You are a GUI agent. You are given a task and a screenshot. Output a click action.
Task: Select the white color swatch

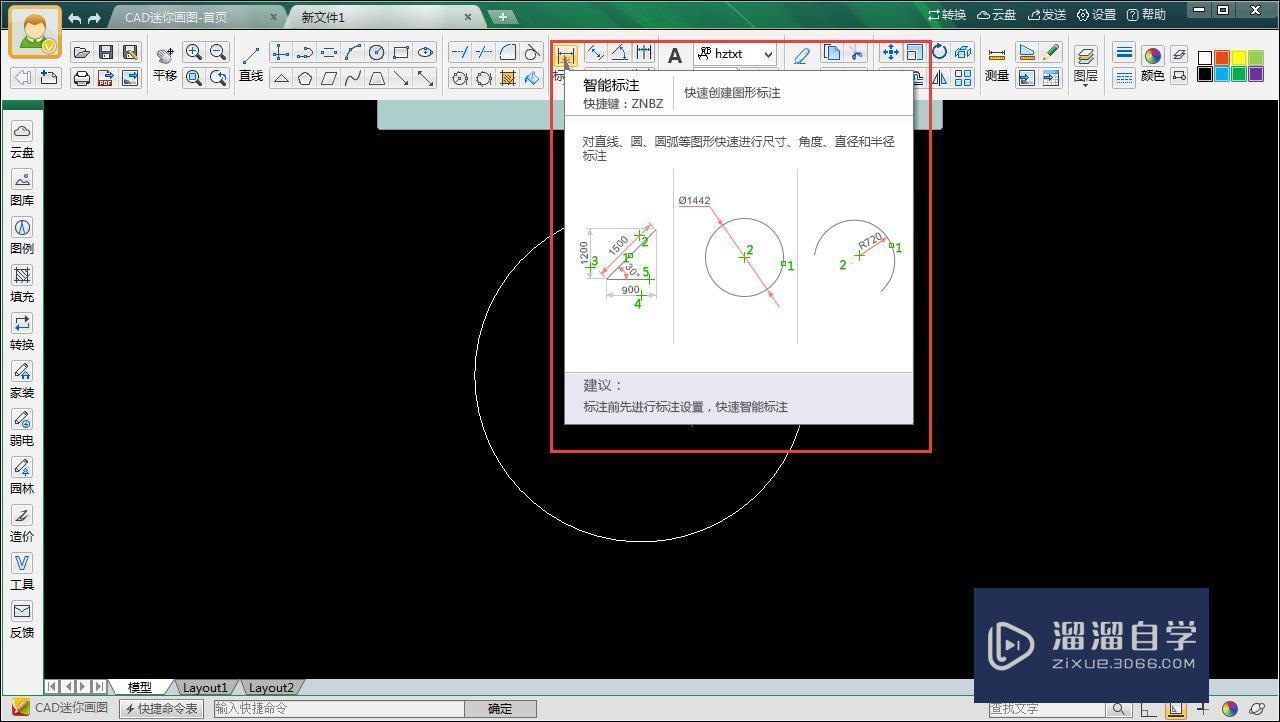click(x=1205, y=58)
